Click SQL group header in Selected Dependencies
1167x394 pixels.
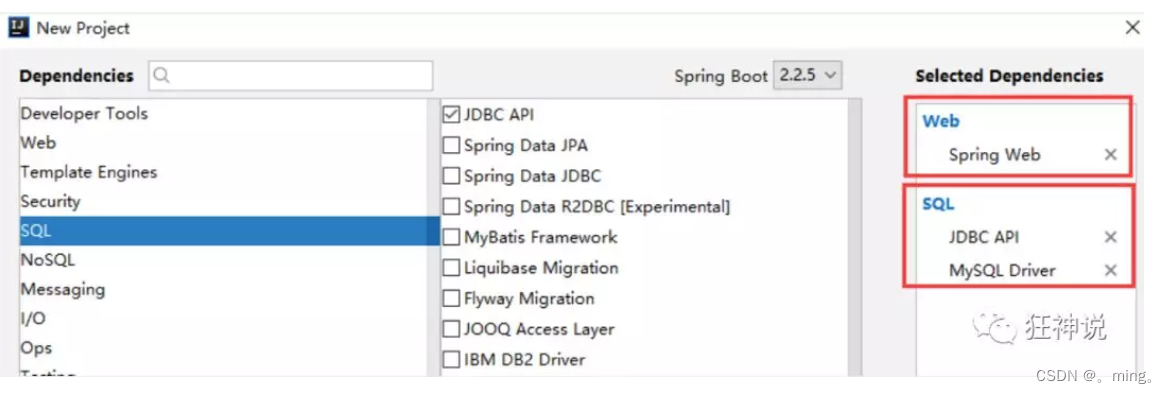[938, 204]
